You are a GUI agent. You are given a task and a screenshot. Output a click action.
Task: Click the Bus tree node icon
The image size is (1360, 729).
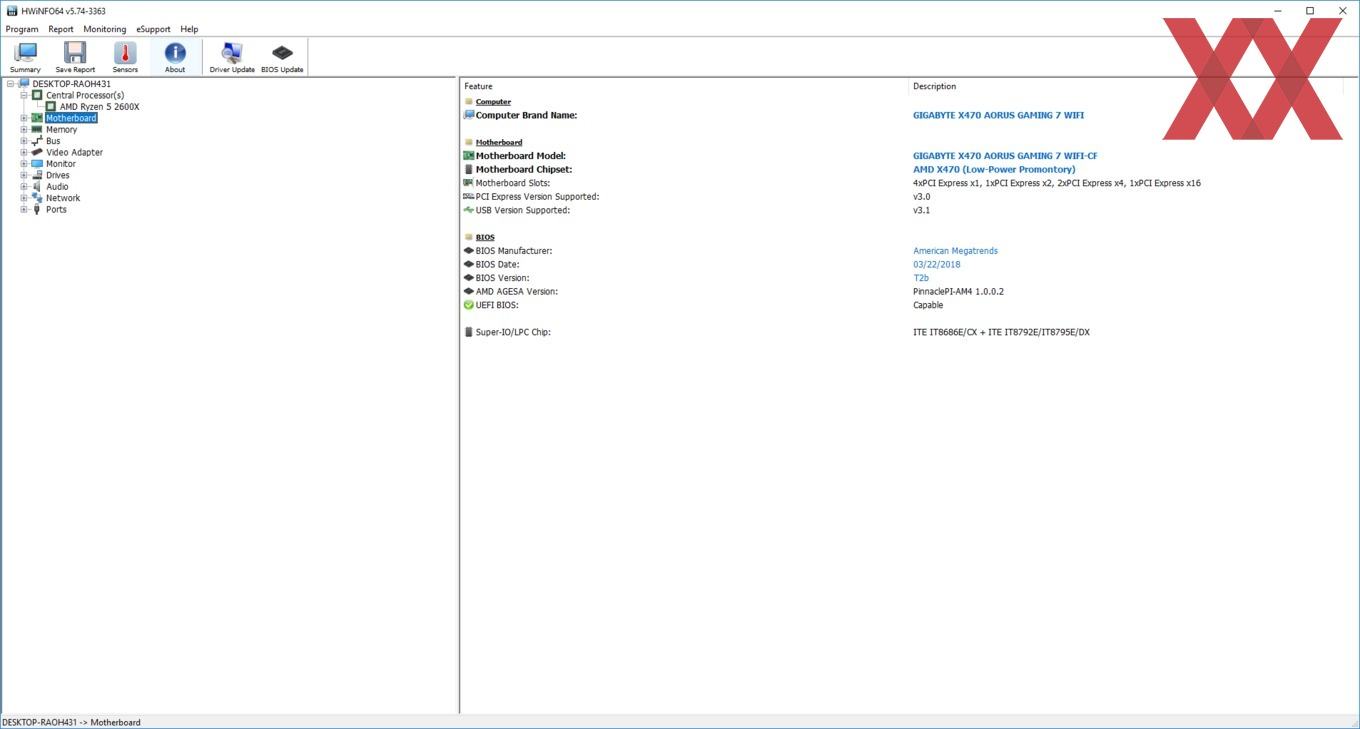coord(37,141)
